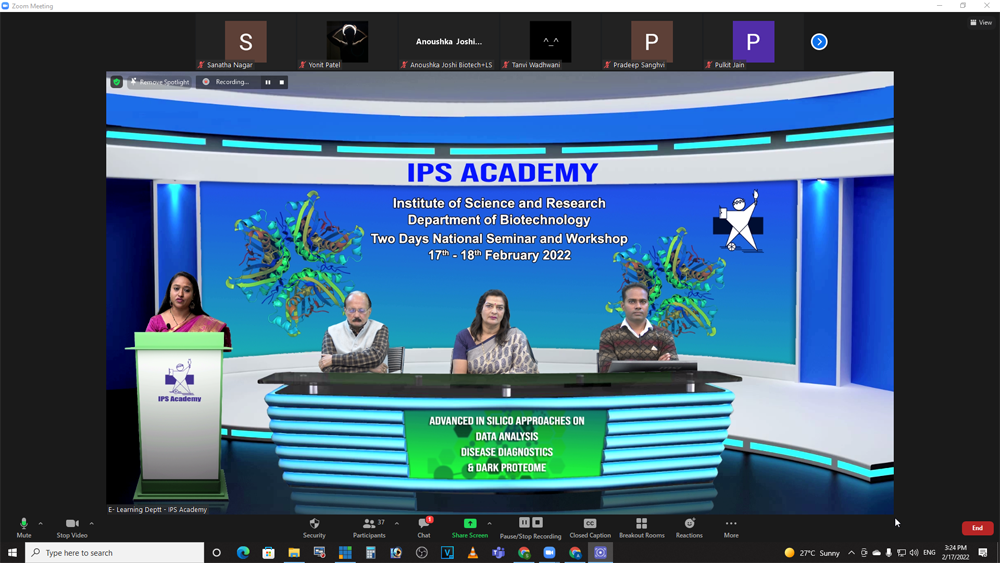The width and height of the screenshot is (1000, 563).
Task: Stop recording from the bottom toolbar
Action: click(538, 522)
